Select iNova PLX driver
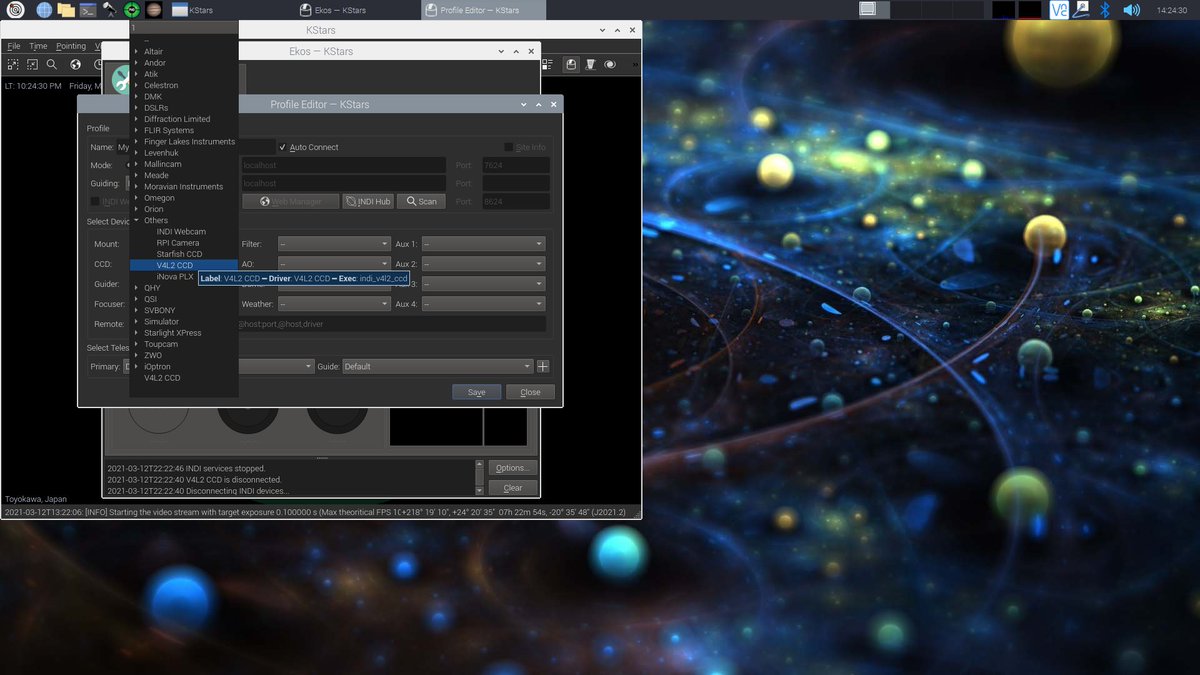The width and height of the screenshot is (1200, 675). click(x=175, y=277)
